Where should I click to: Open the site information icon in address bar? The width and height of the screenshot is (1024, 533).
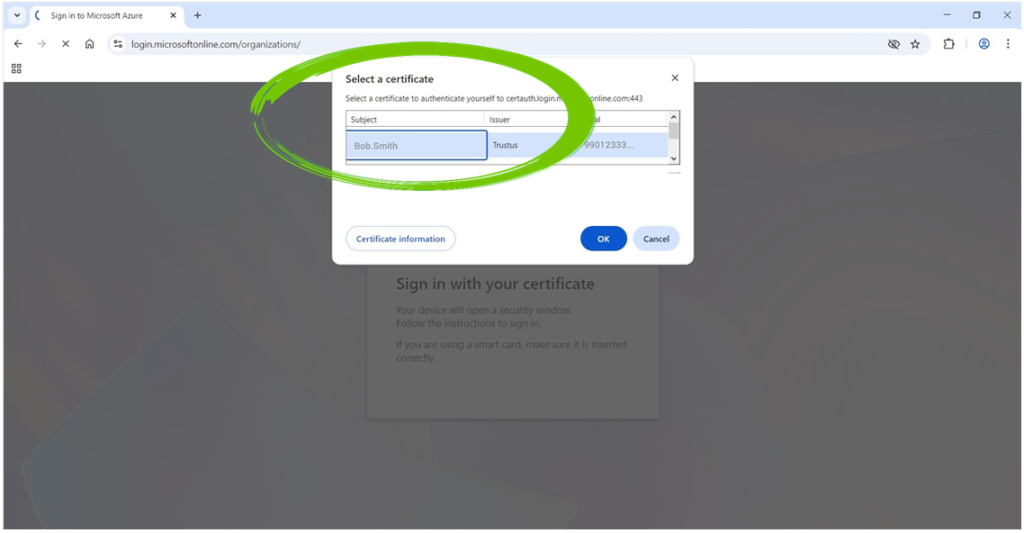118,44
